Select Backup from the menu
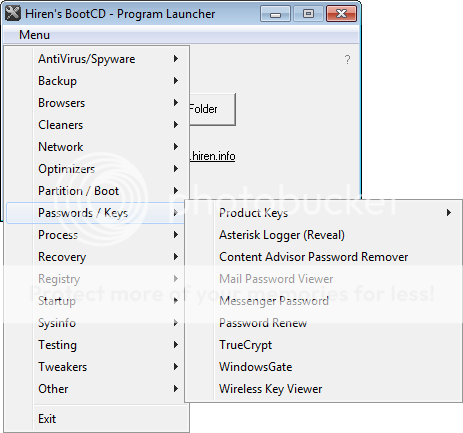Viewport: 463px width, 433px height. click(97, 81)
